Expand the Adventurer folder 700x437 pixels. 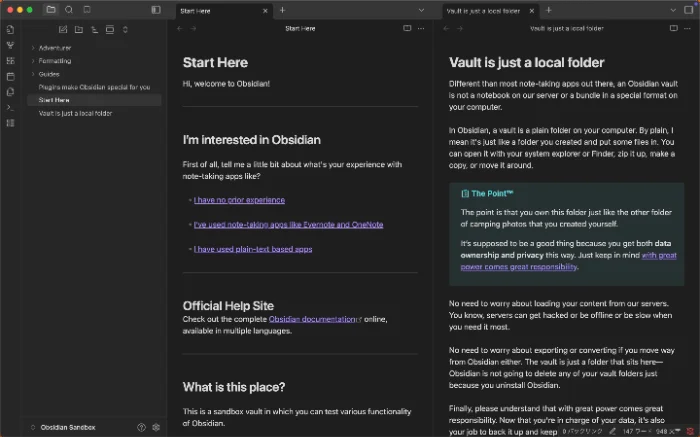[x=33, y=48]
